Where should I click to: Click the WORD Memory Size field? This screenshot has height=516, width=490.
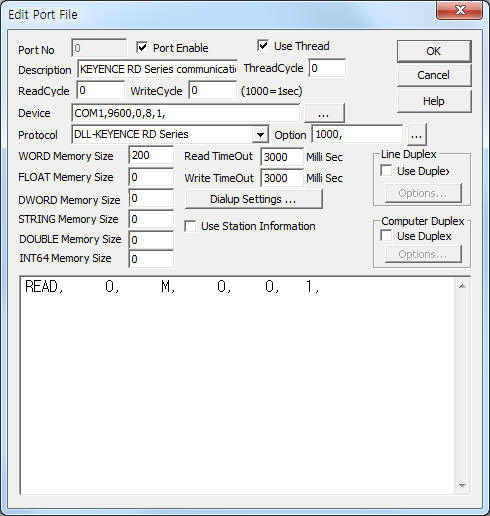tap(151, 155)
